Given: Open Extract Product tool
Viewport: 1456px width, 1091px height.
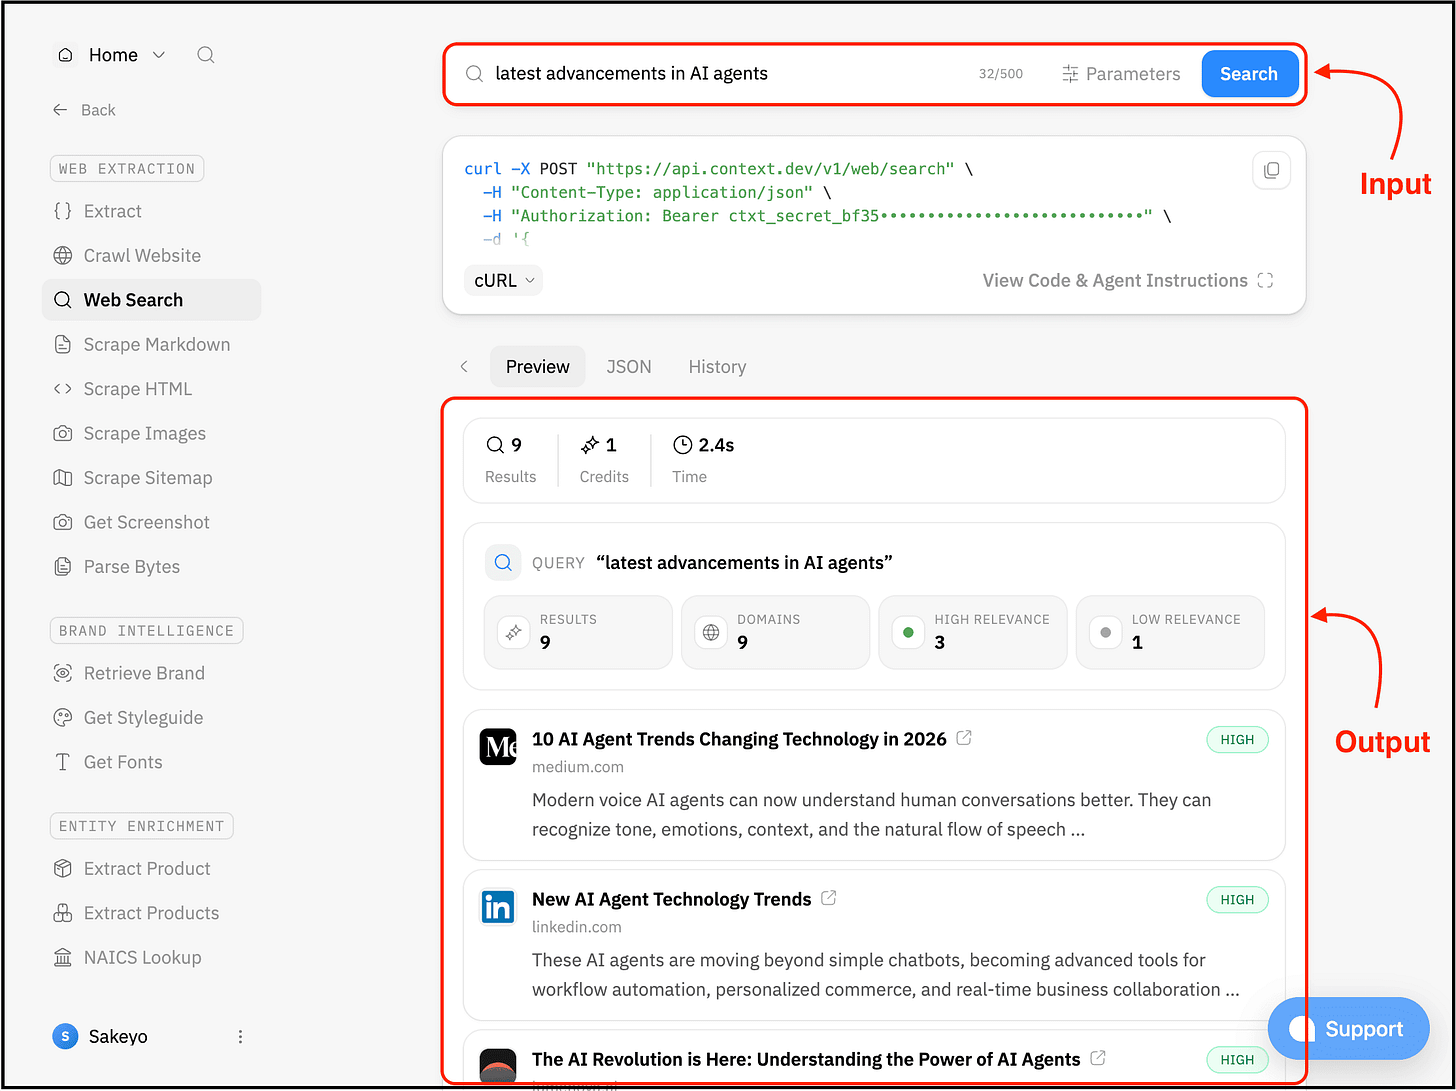Looking at the screenshot, I should (151, 868).
